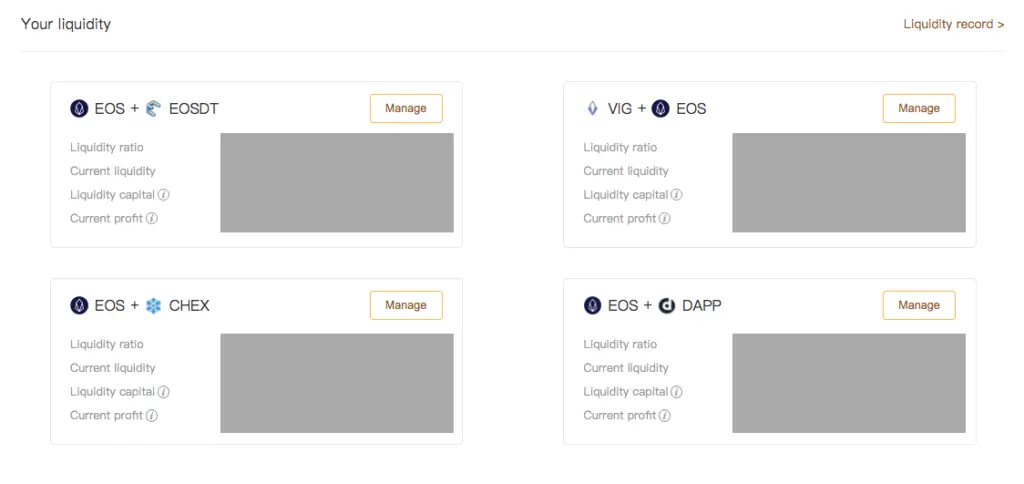1024x484 pixels.
Task: Click the CHEX snowflake token icon
Action: (x=153, y=305)
